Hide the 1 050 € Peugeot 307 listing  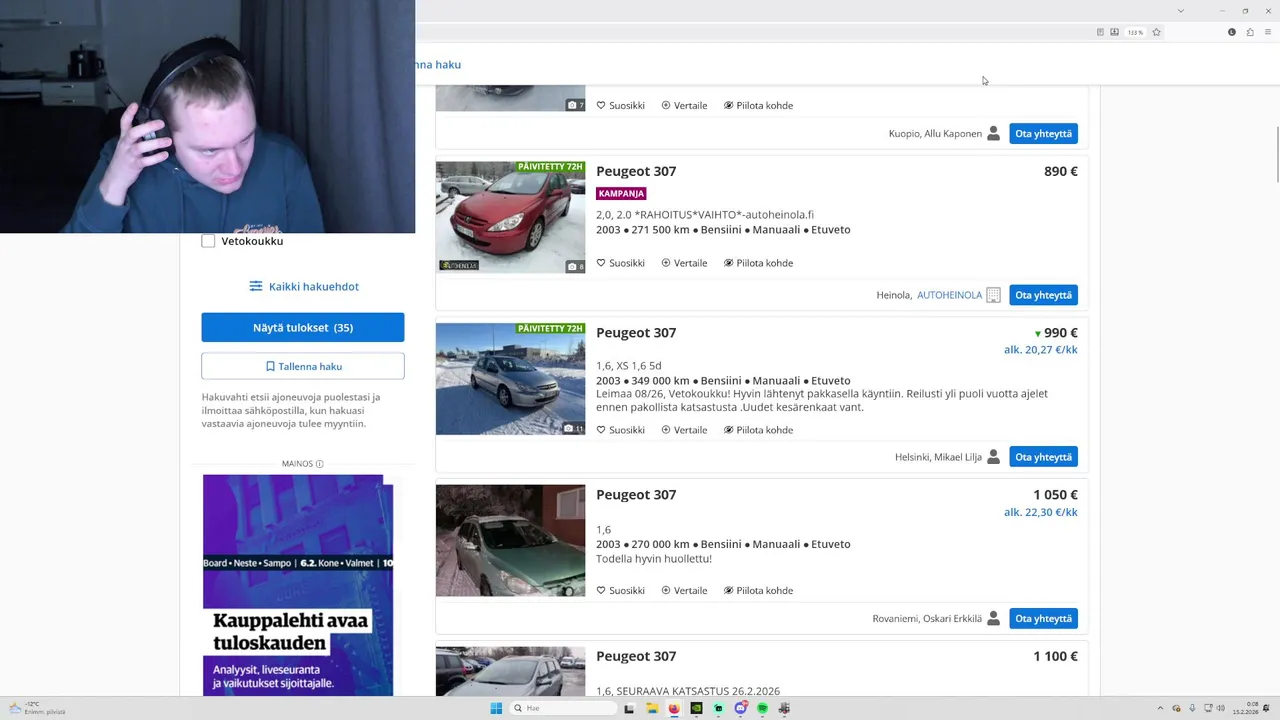[758, 590]
